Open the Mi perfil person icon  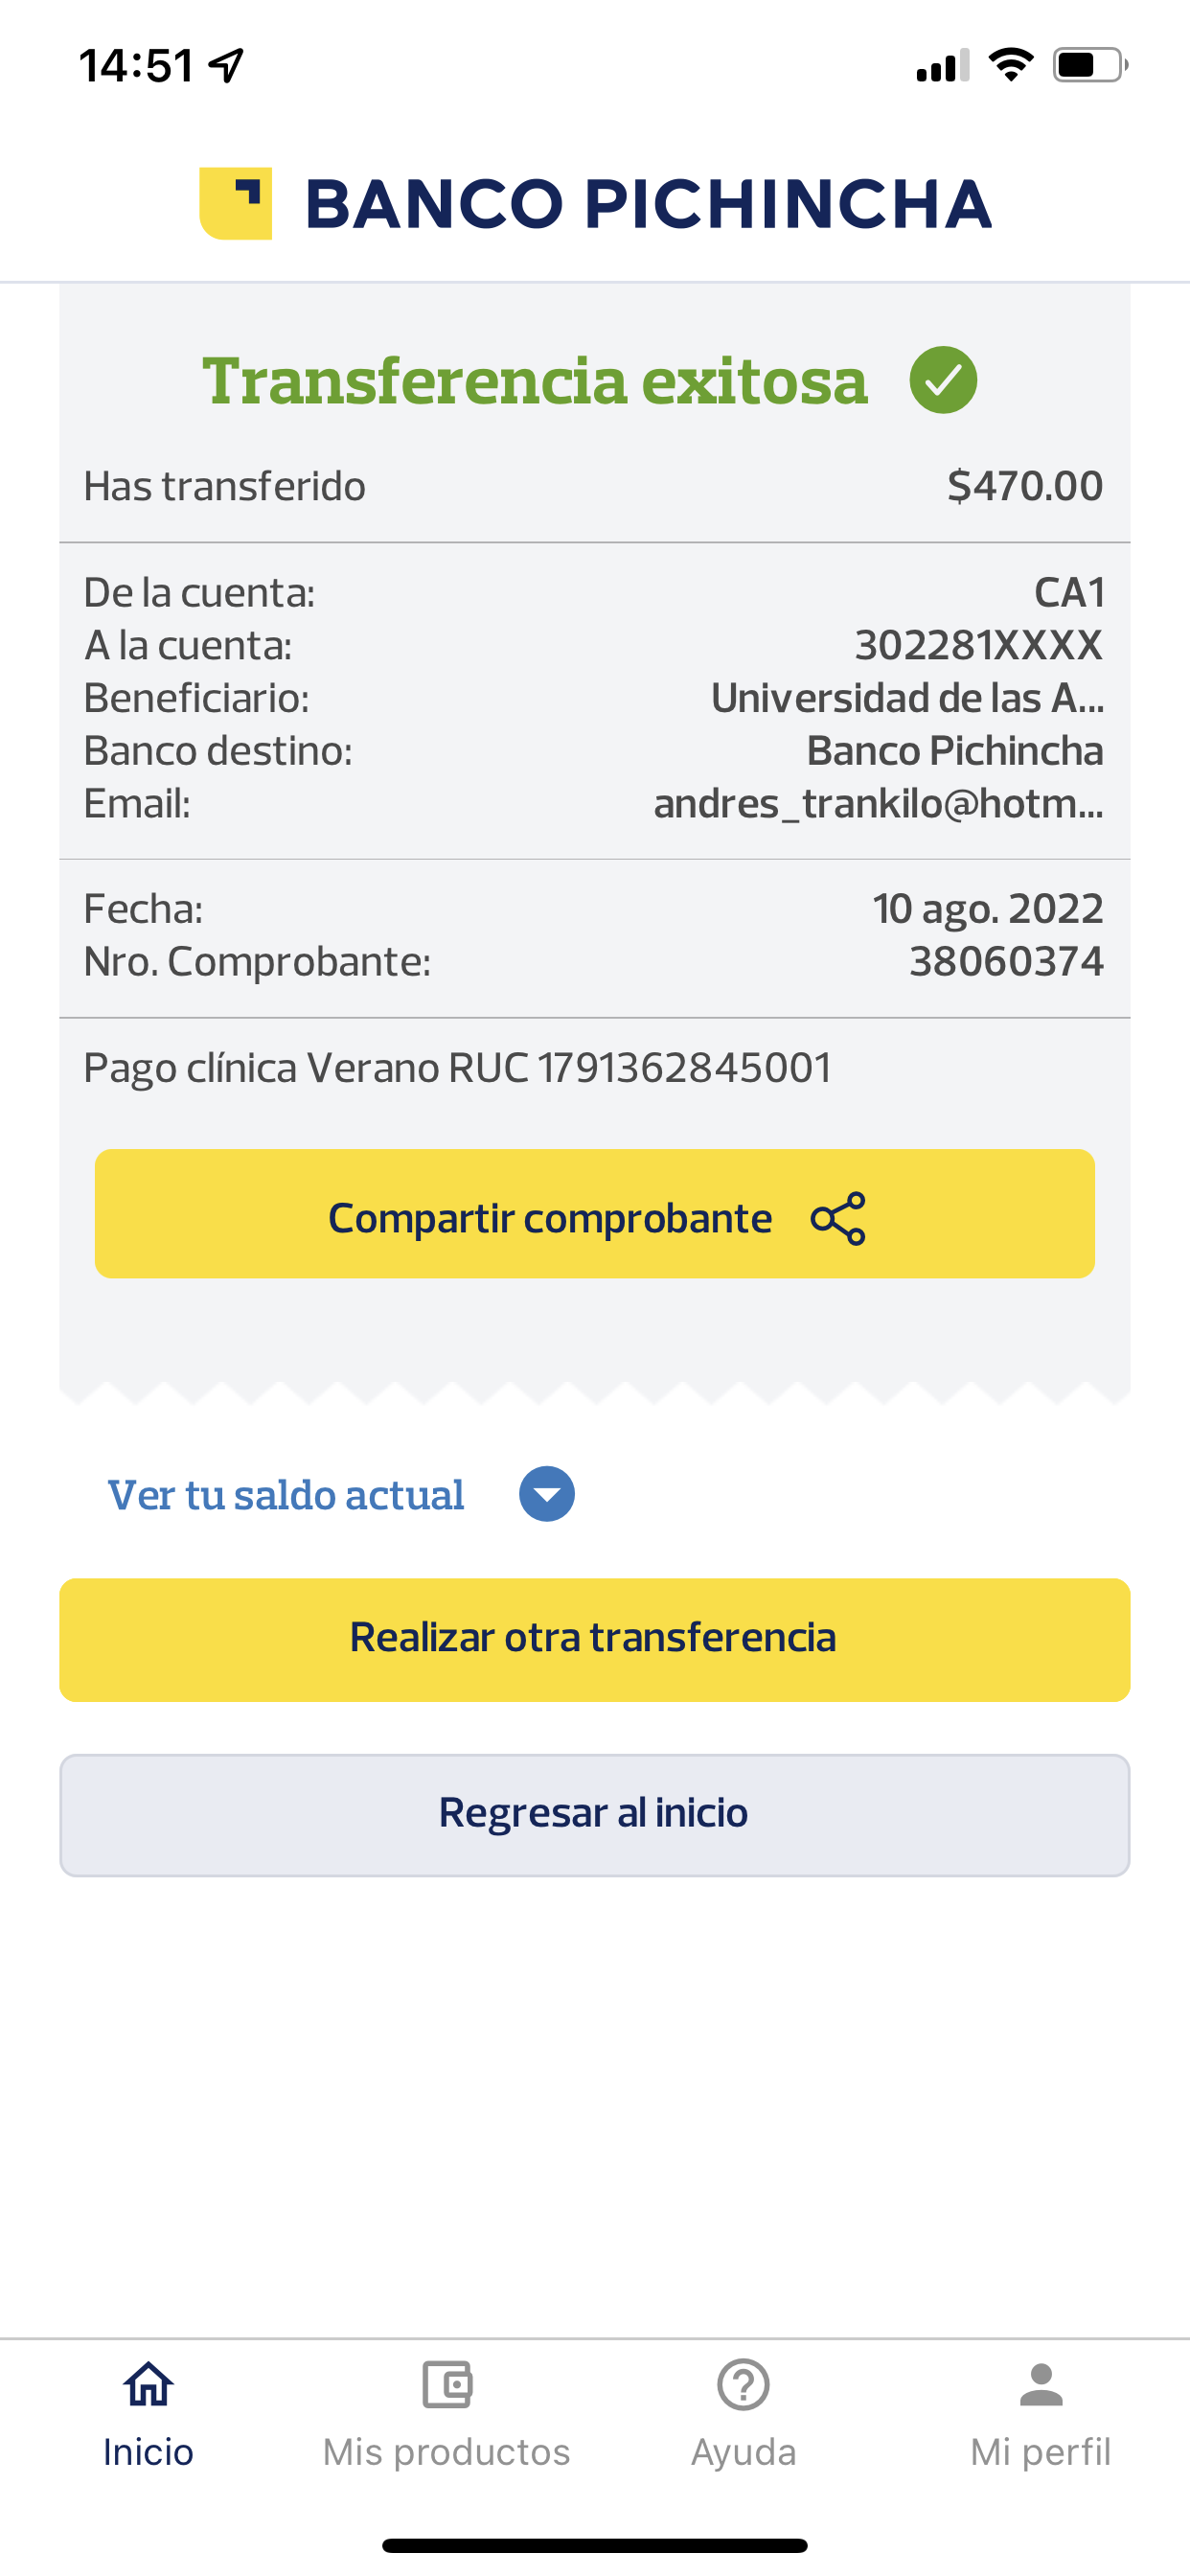click(1041, 2385)
